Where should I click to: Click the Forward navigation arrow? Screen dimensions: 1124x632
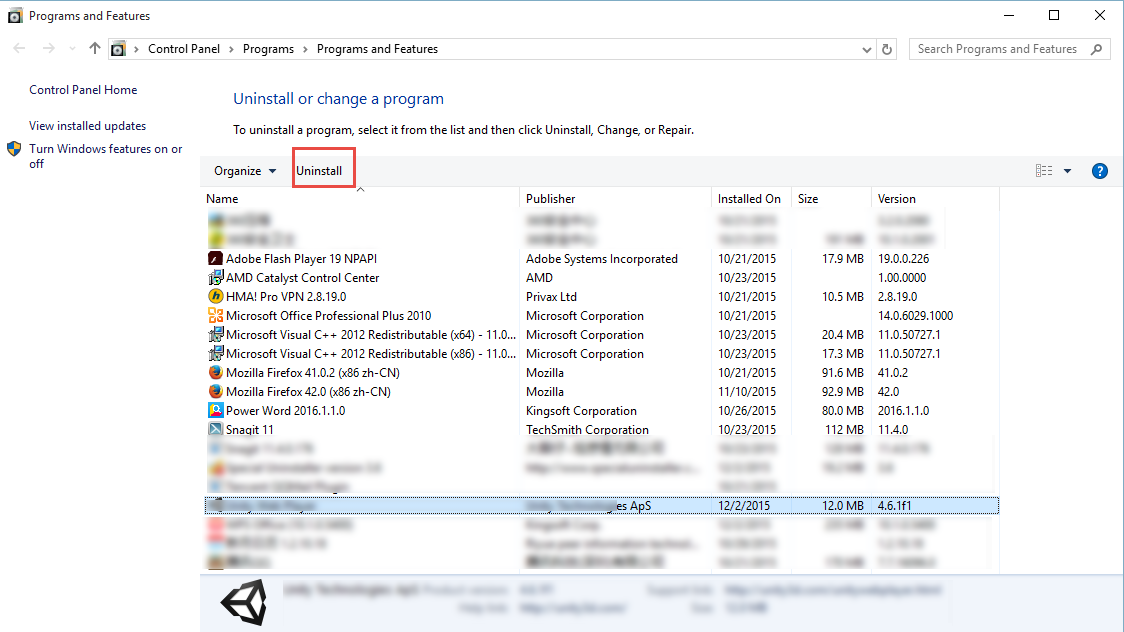48,48
